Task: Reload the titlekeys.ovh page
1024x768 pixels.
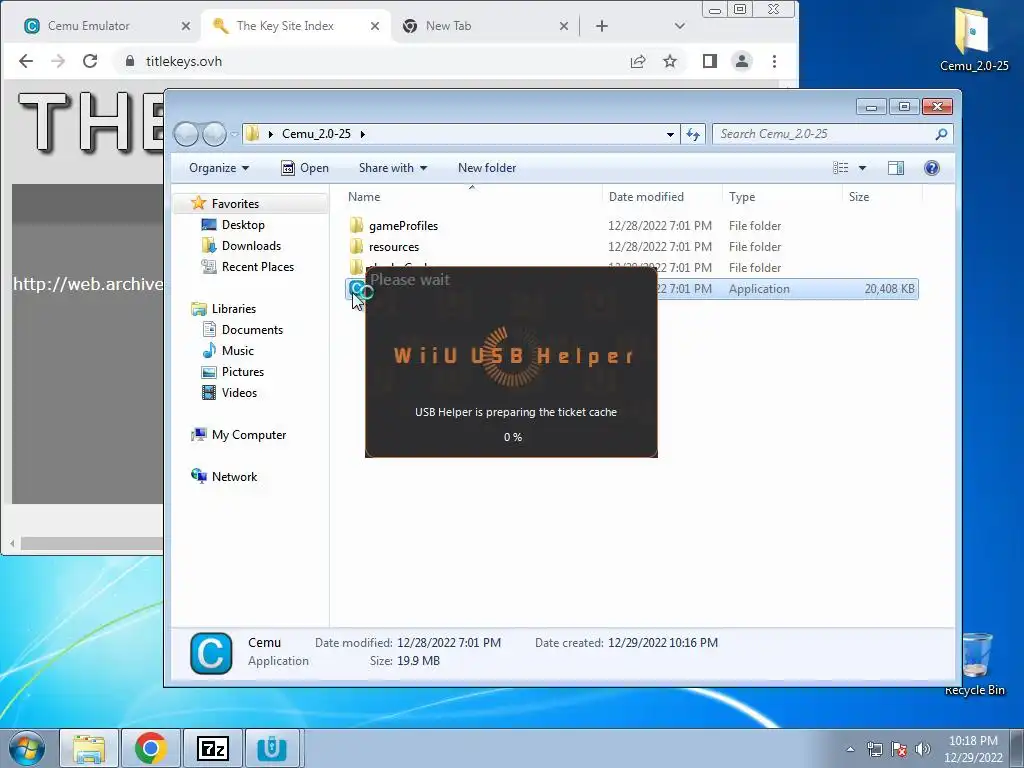Action: tap(90, 61)
